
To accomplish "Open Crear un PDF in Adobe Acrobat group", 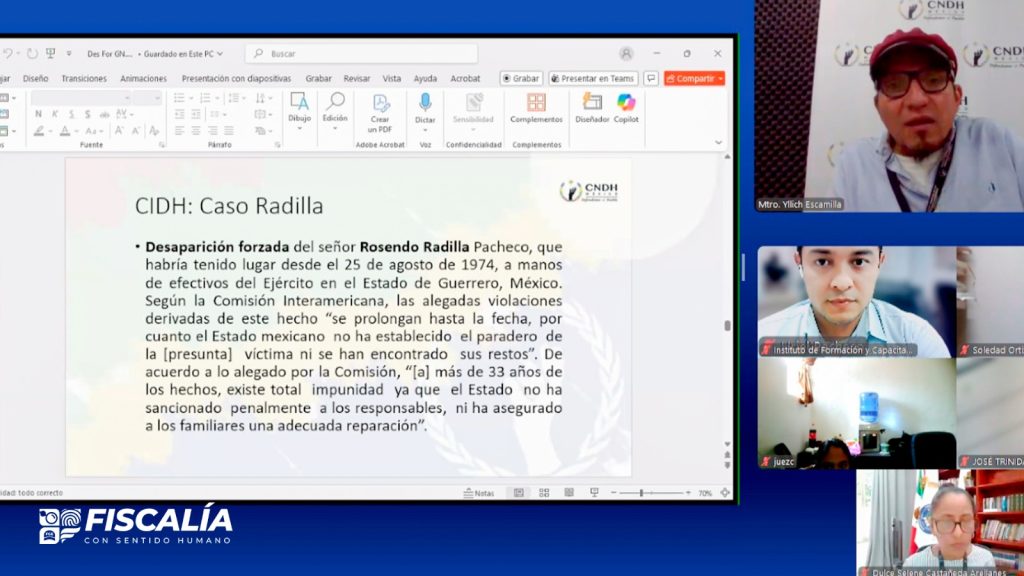I will pyautogui.click(x=380, y=112).
